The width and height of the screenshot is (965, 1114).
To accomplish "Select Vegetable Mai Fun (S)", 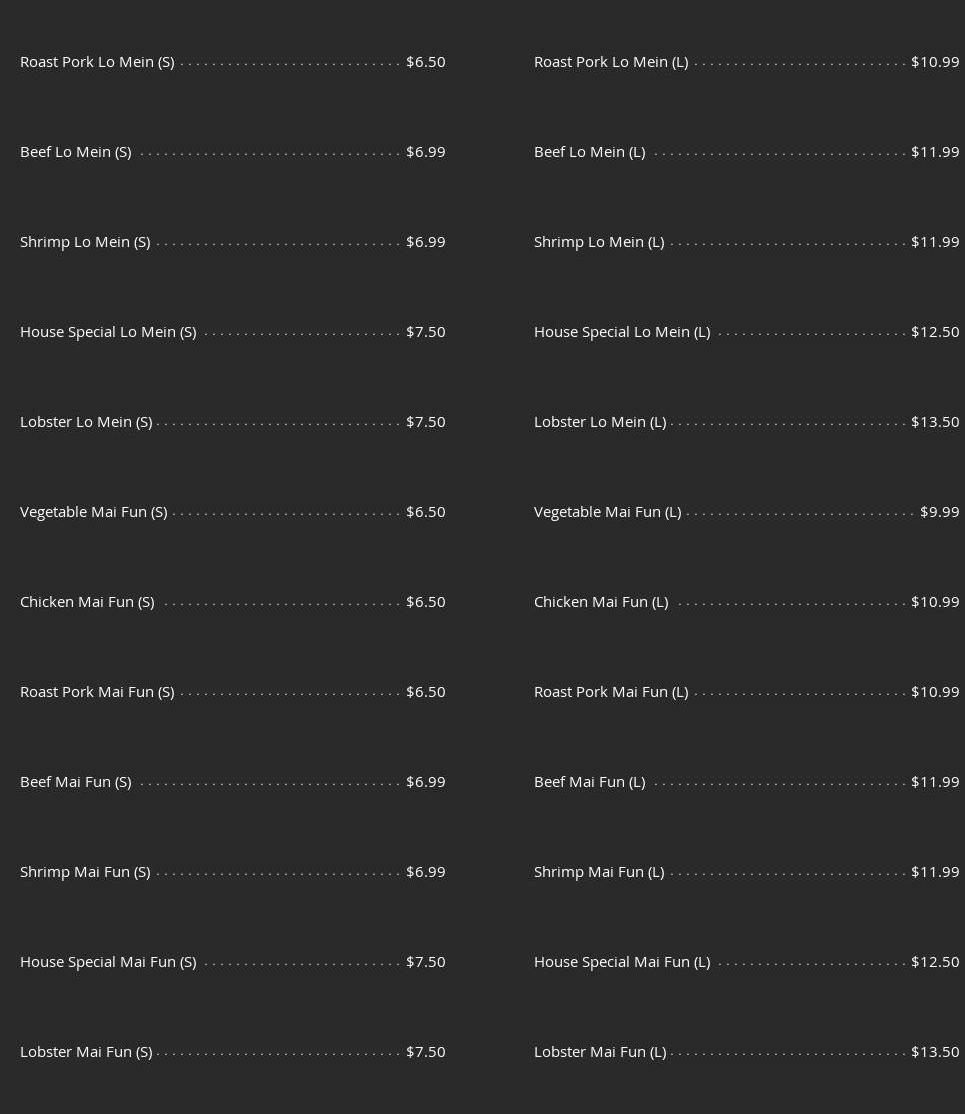I will (x=93, y=512).
